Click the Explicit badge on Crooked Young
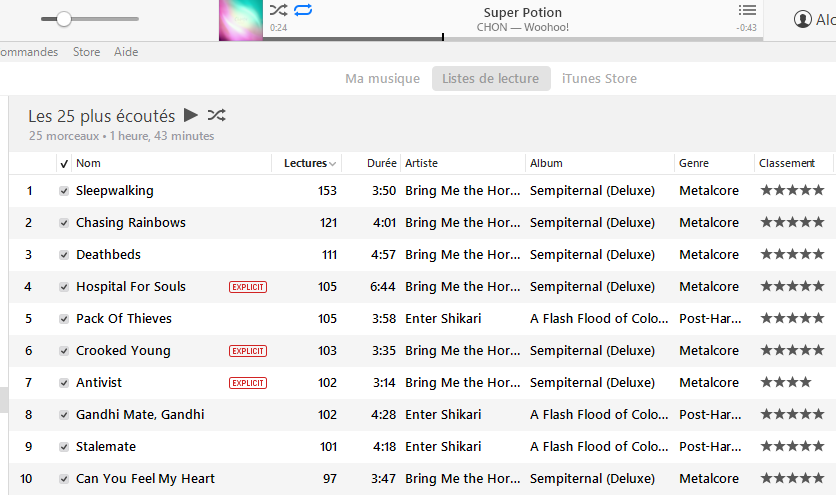The image size is (836, 495). pos(248,351)
